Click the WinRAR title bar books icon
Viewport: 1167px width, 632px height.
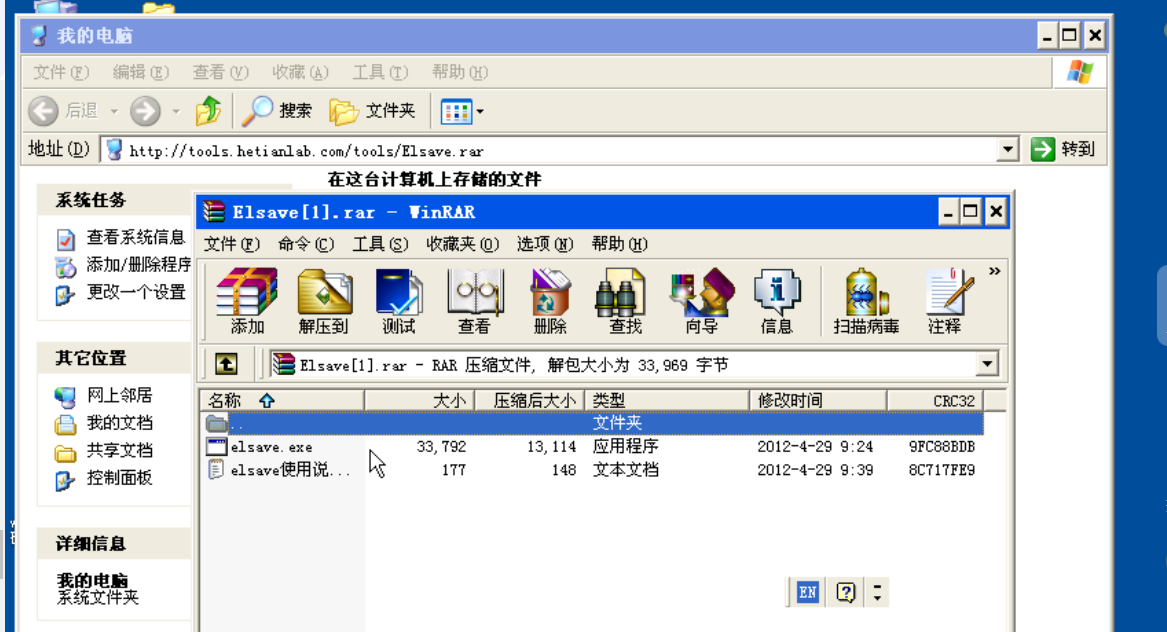pyautogui.click(x=214, y=212)
